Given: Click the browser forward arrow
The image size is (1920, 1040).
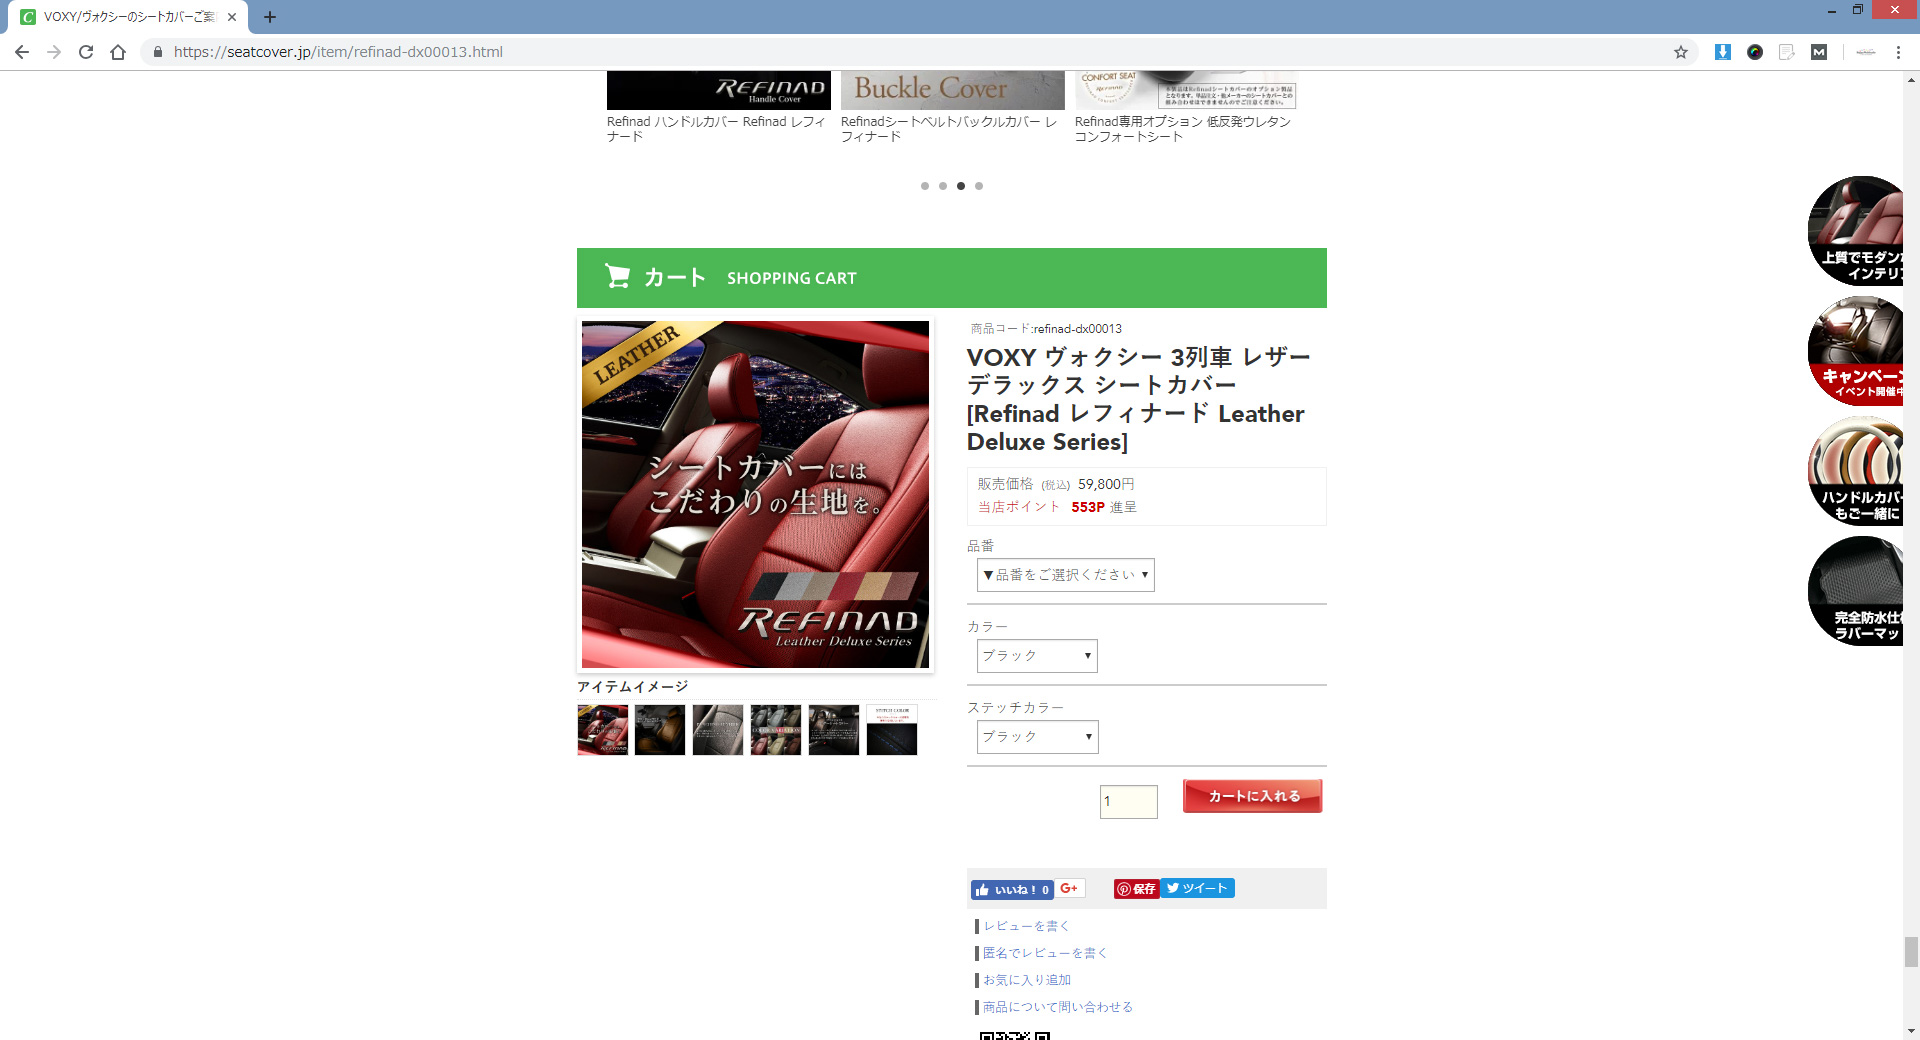Looking at the screenshot, I should pyautogui.click(x=54, y=52).
